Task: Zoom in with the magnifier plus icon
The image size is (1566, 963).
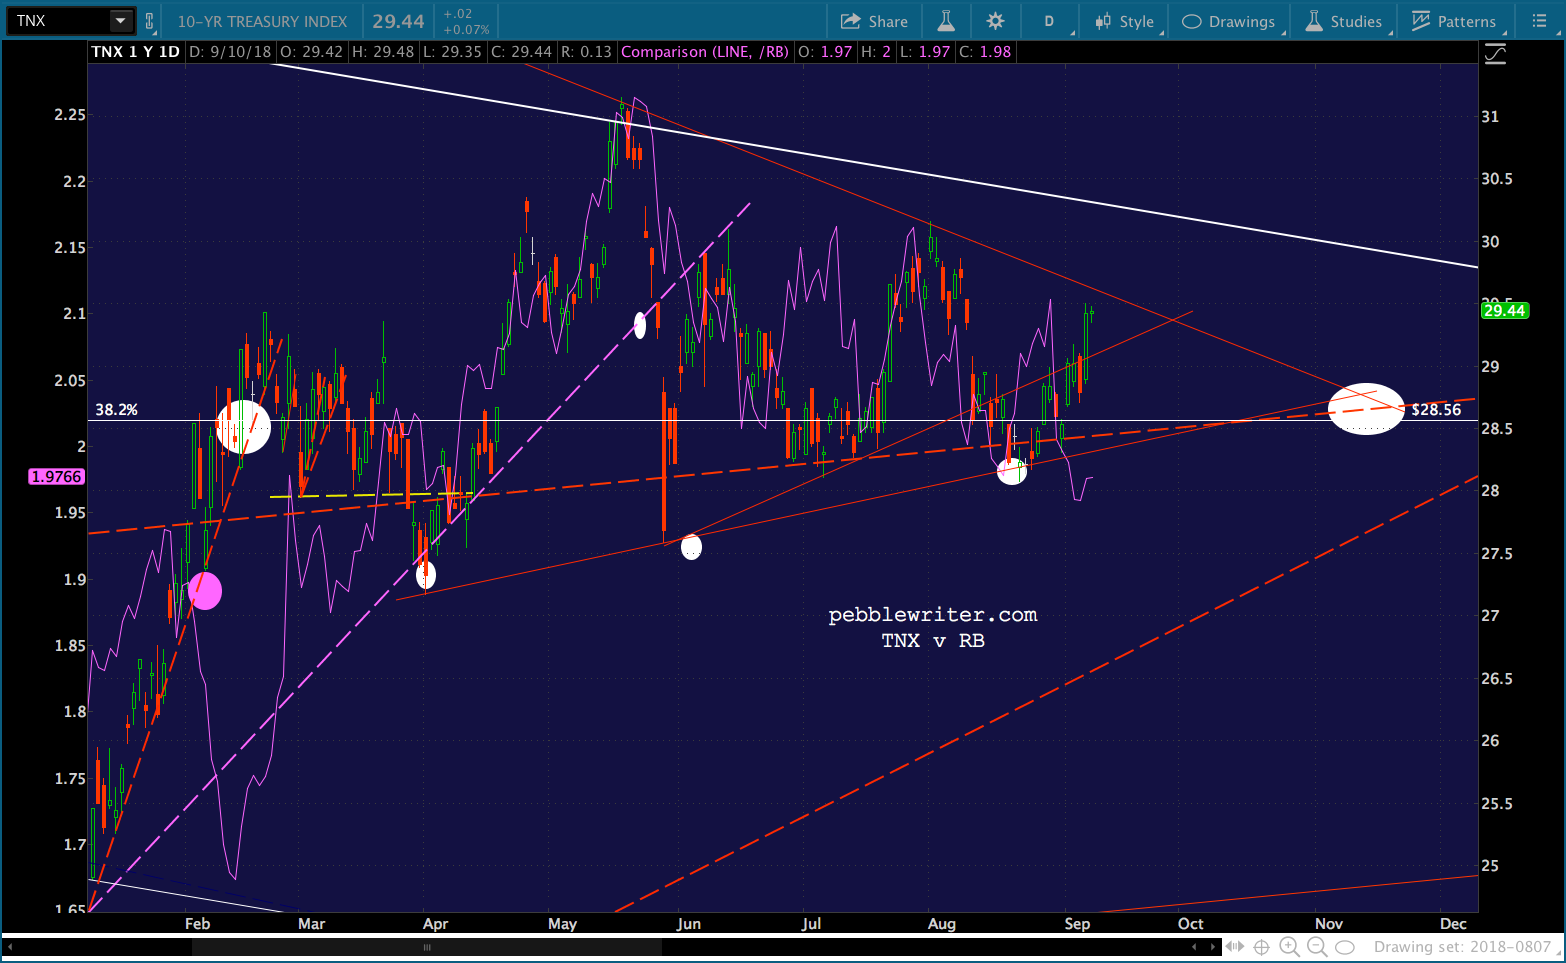Action: [x=1290, y=947]
